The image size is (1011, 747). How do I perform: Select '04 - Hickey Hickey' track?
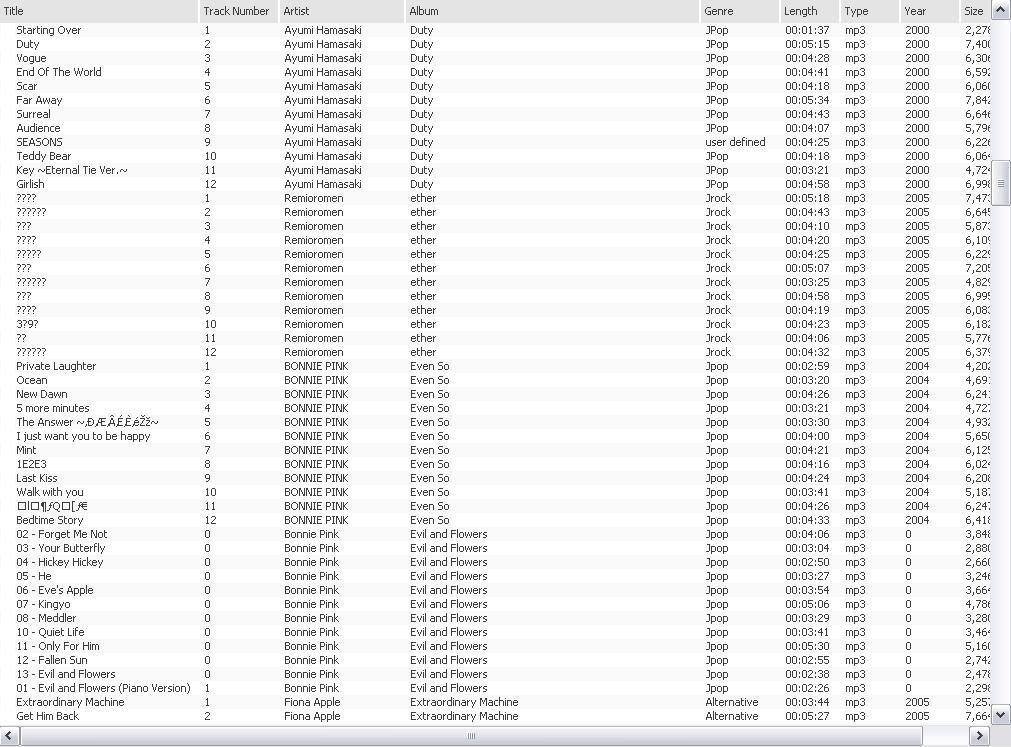point(60,562)
